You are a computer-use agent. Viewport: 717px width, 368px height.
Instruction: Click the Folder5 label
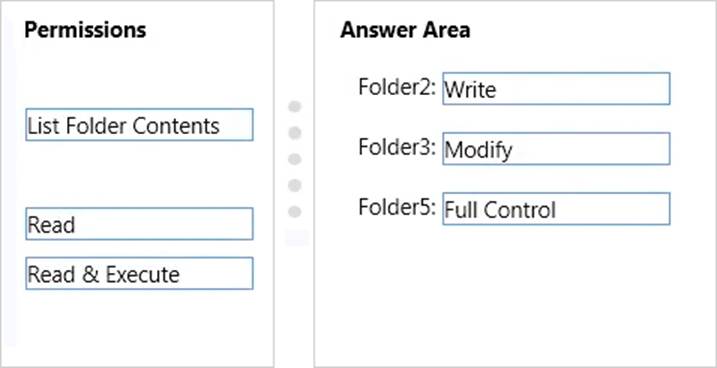pyautogui.click(x=397, y=207)
